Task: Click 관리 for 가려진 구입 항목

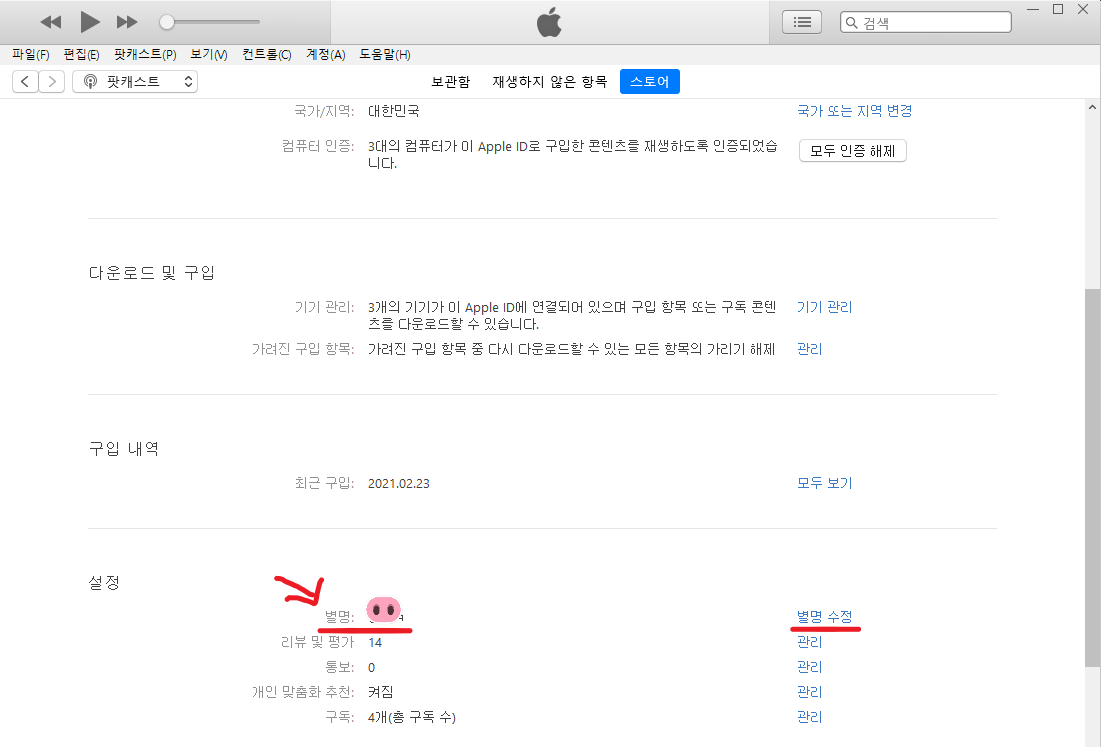Action: click(810, 349)
